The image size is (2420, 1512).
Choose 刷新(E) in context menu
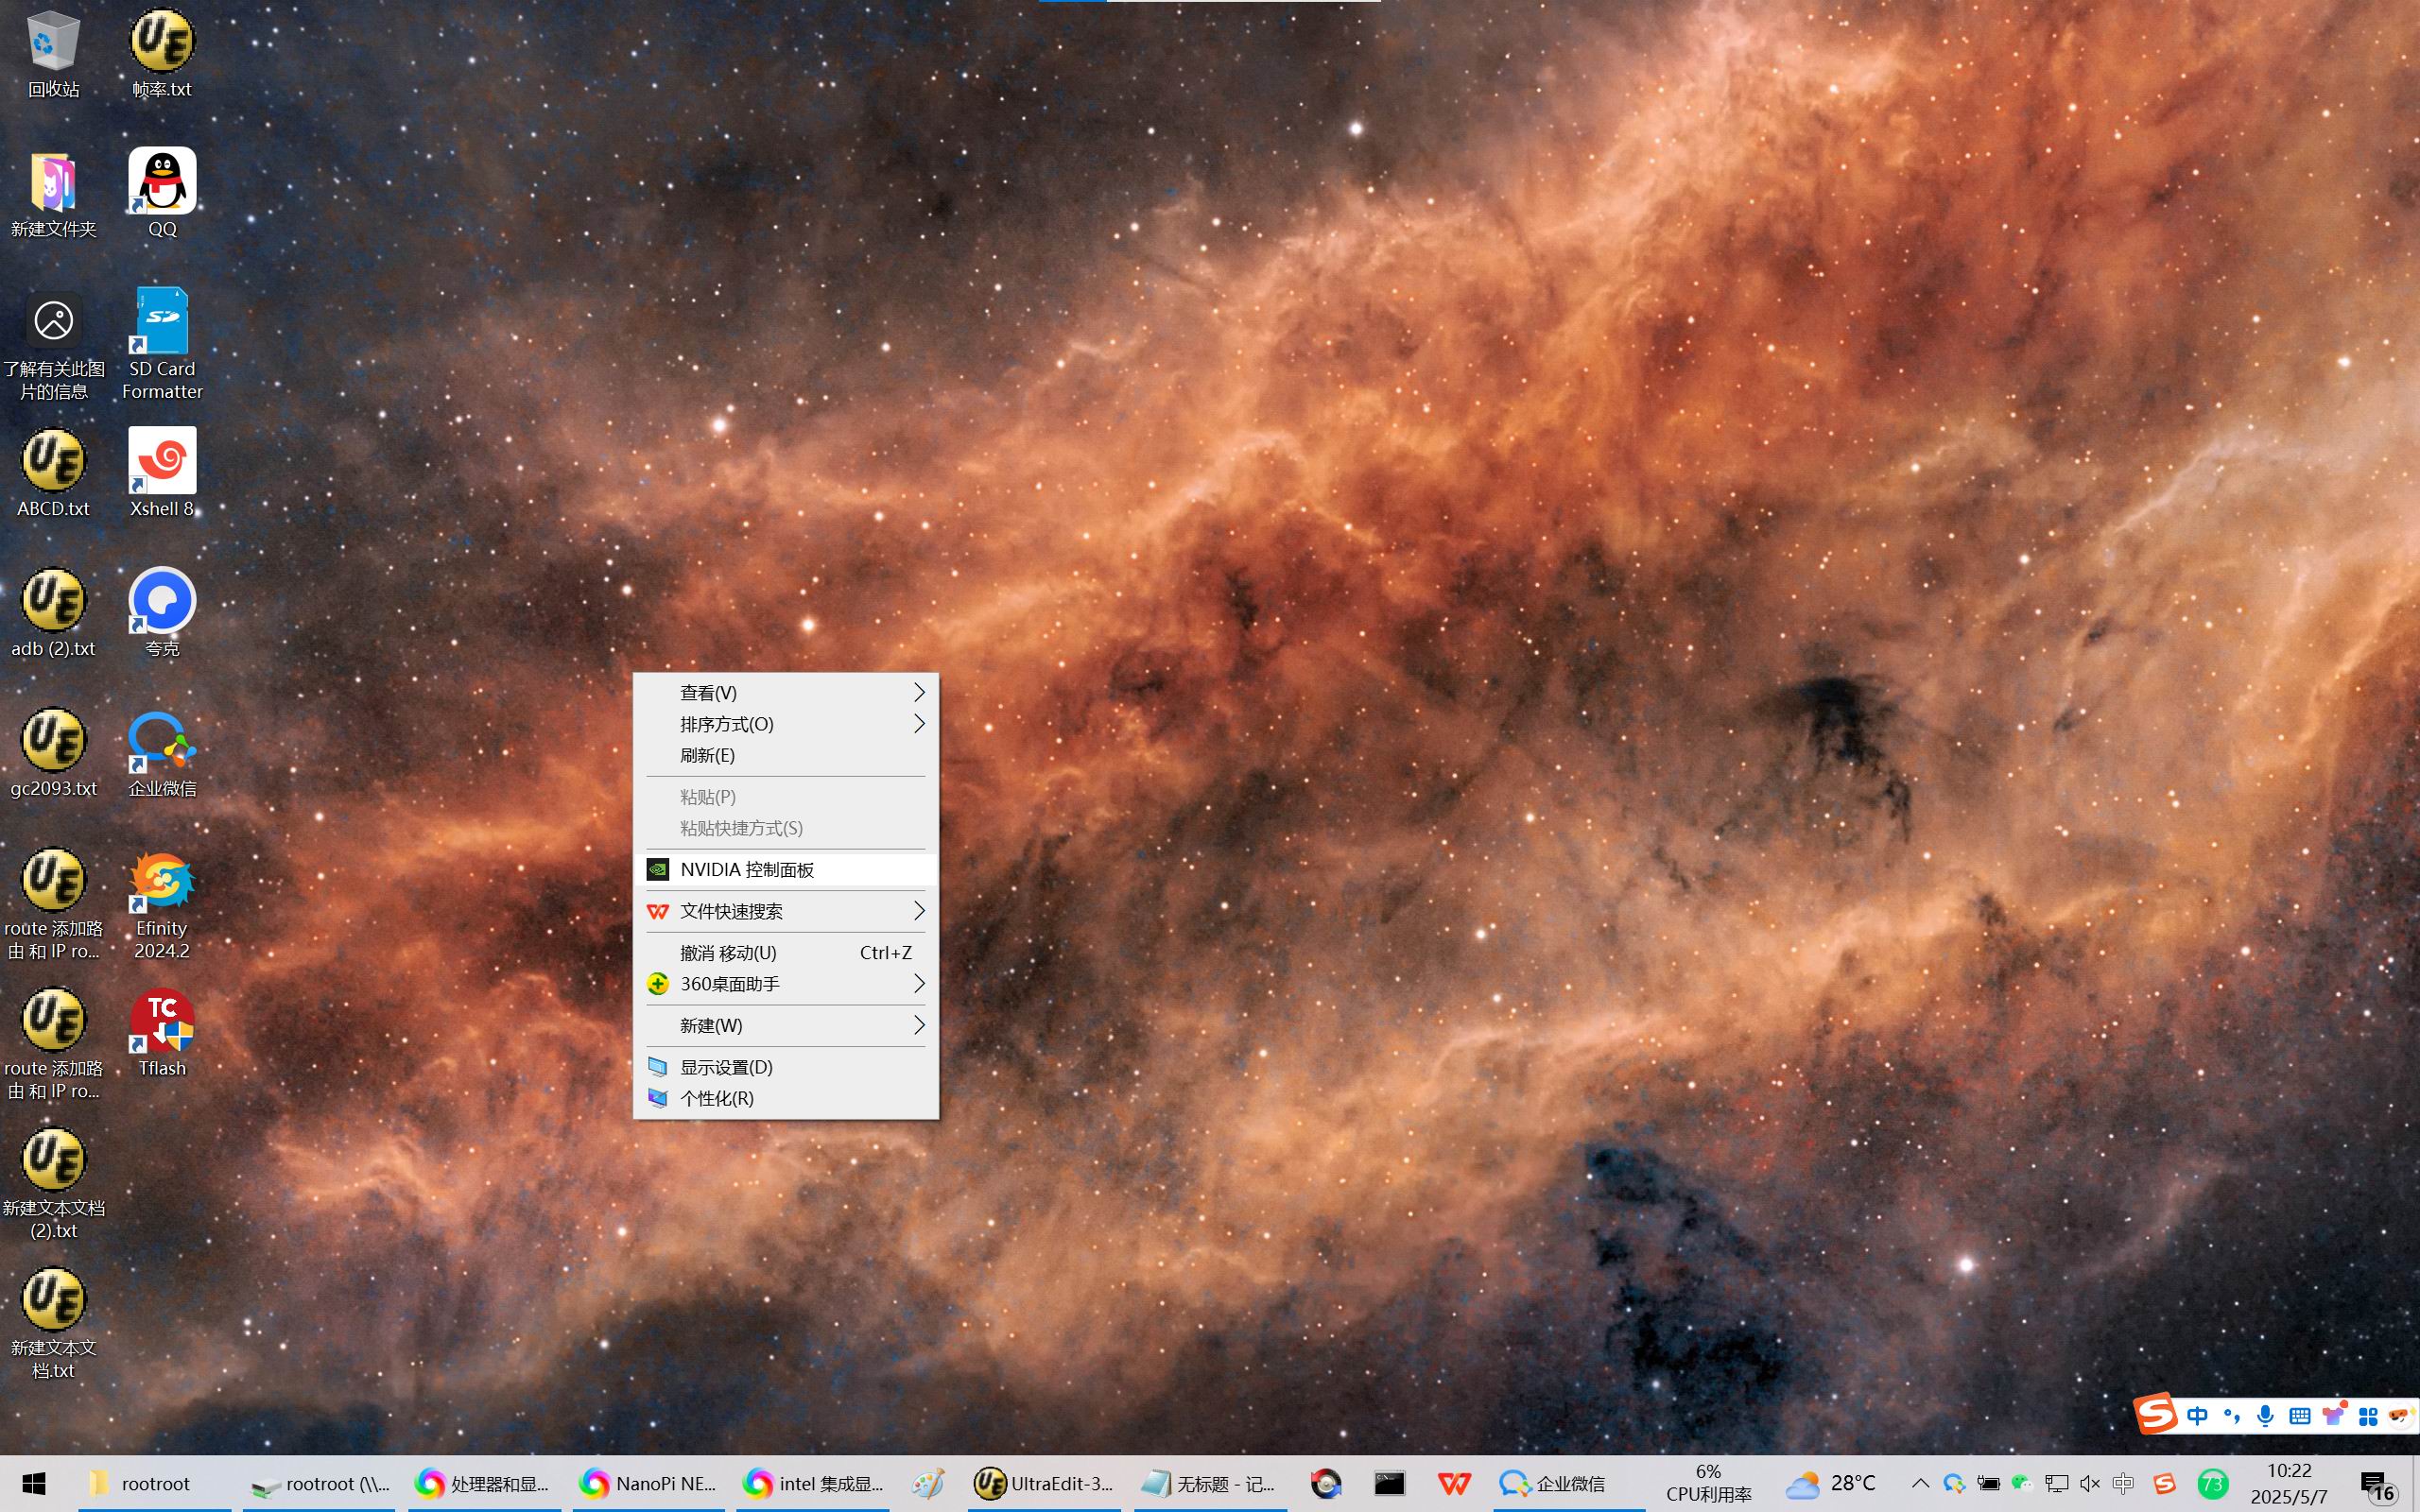pos(708,756)
